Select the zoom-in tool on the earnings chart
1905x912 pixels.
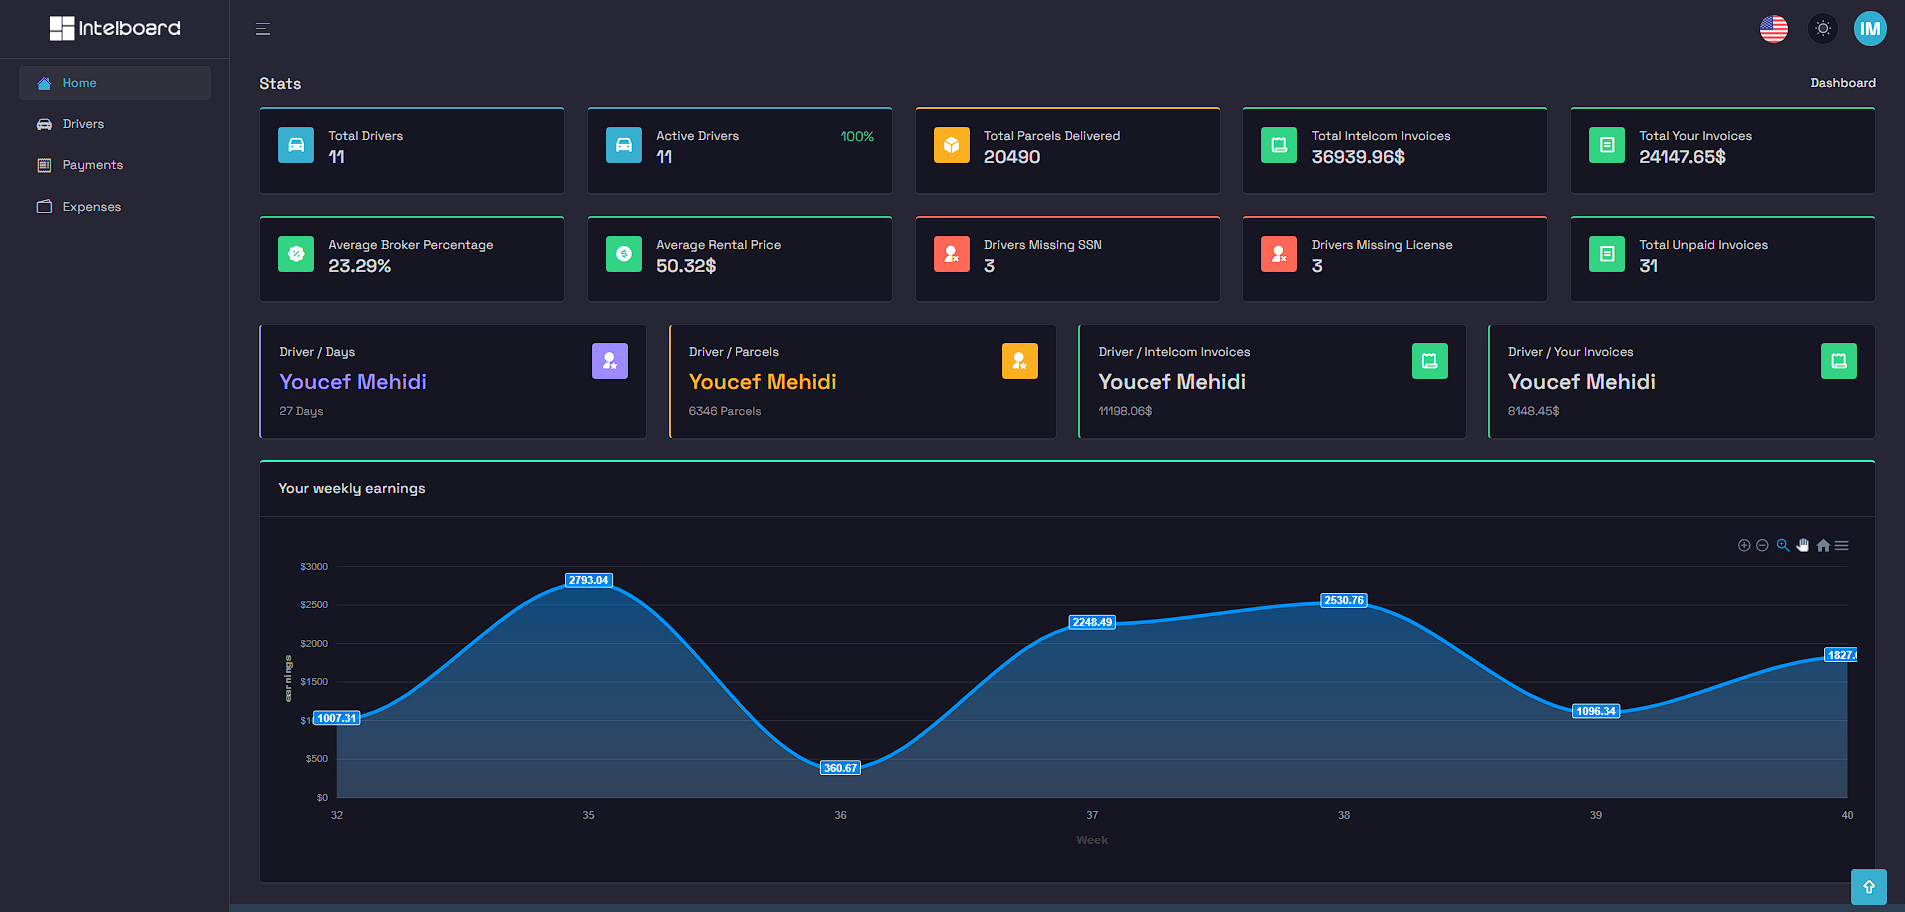coord(1742,545)
